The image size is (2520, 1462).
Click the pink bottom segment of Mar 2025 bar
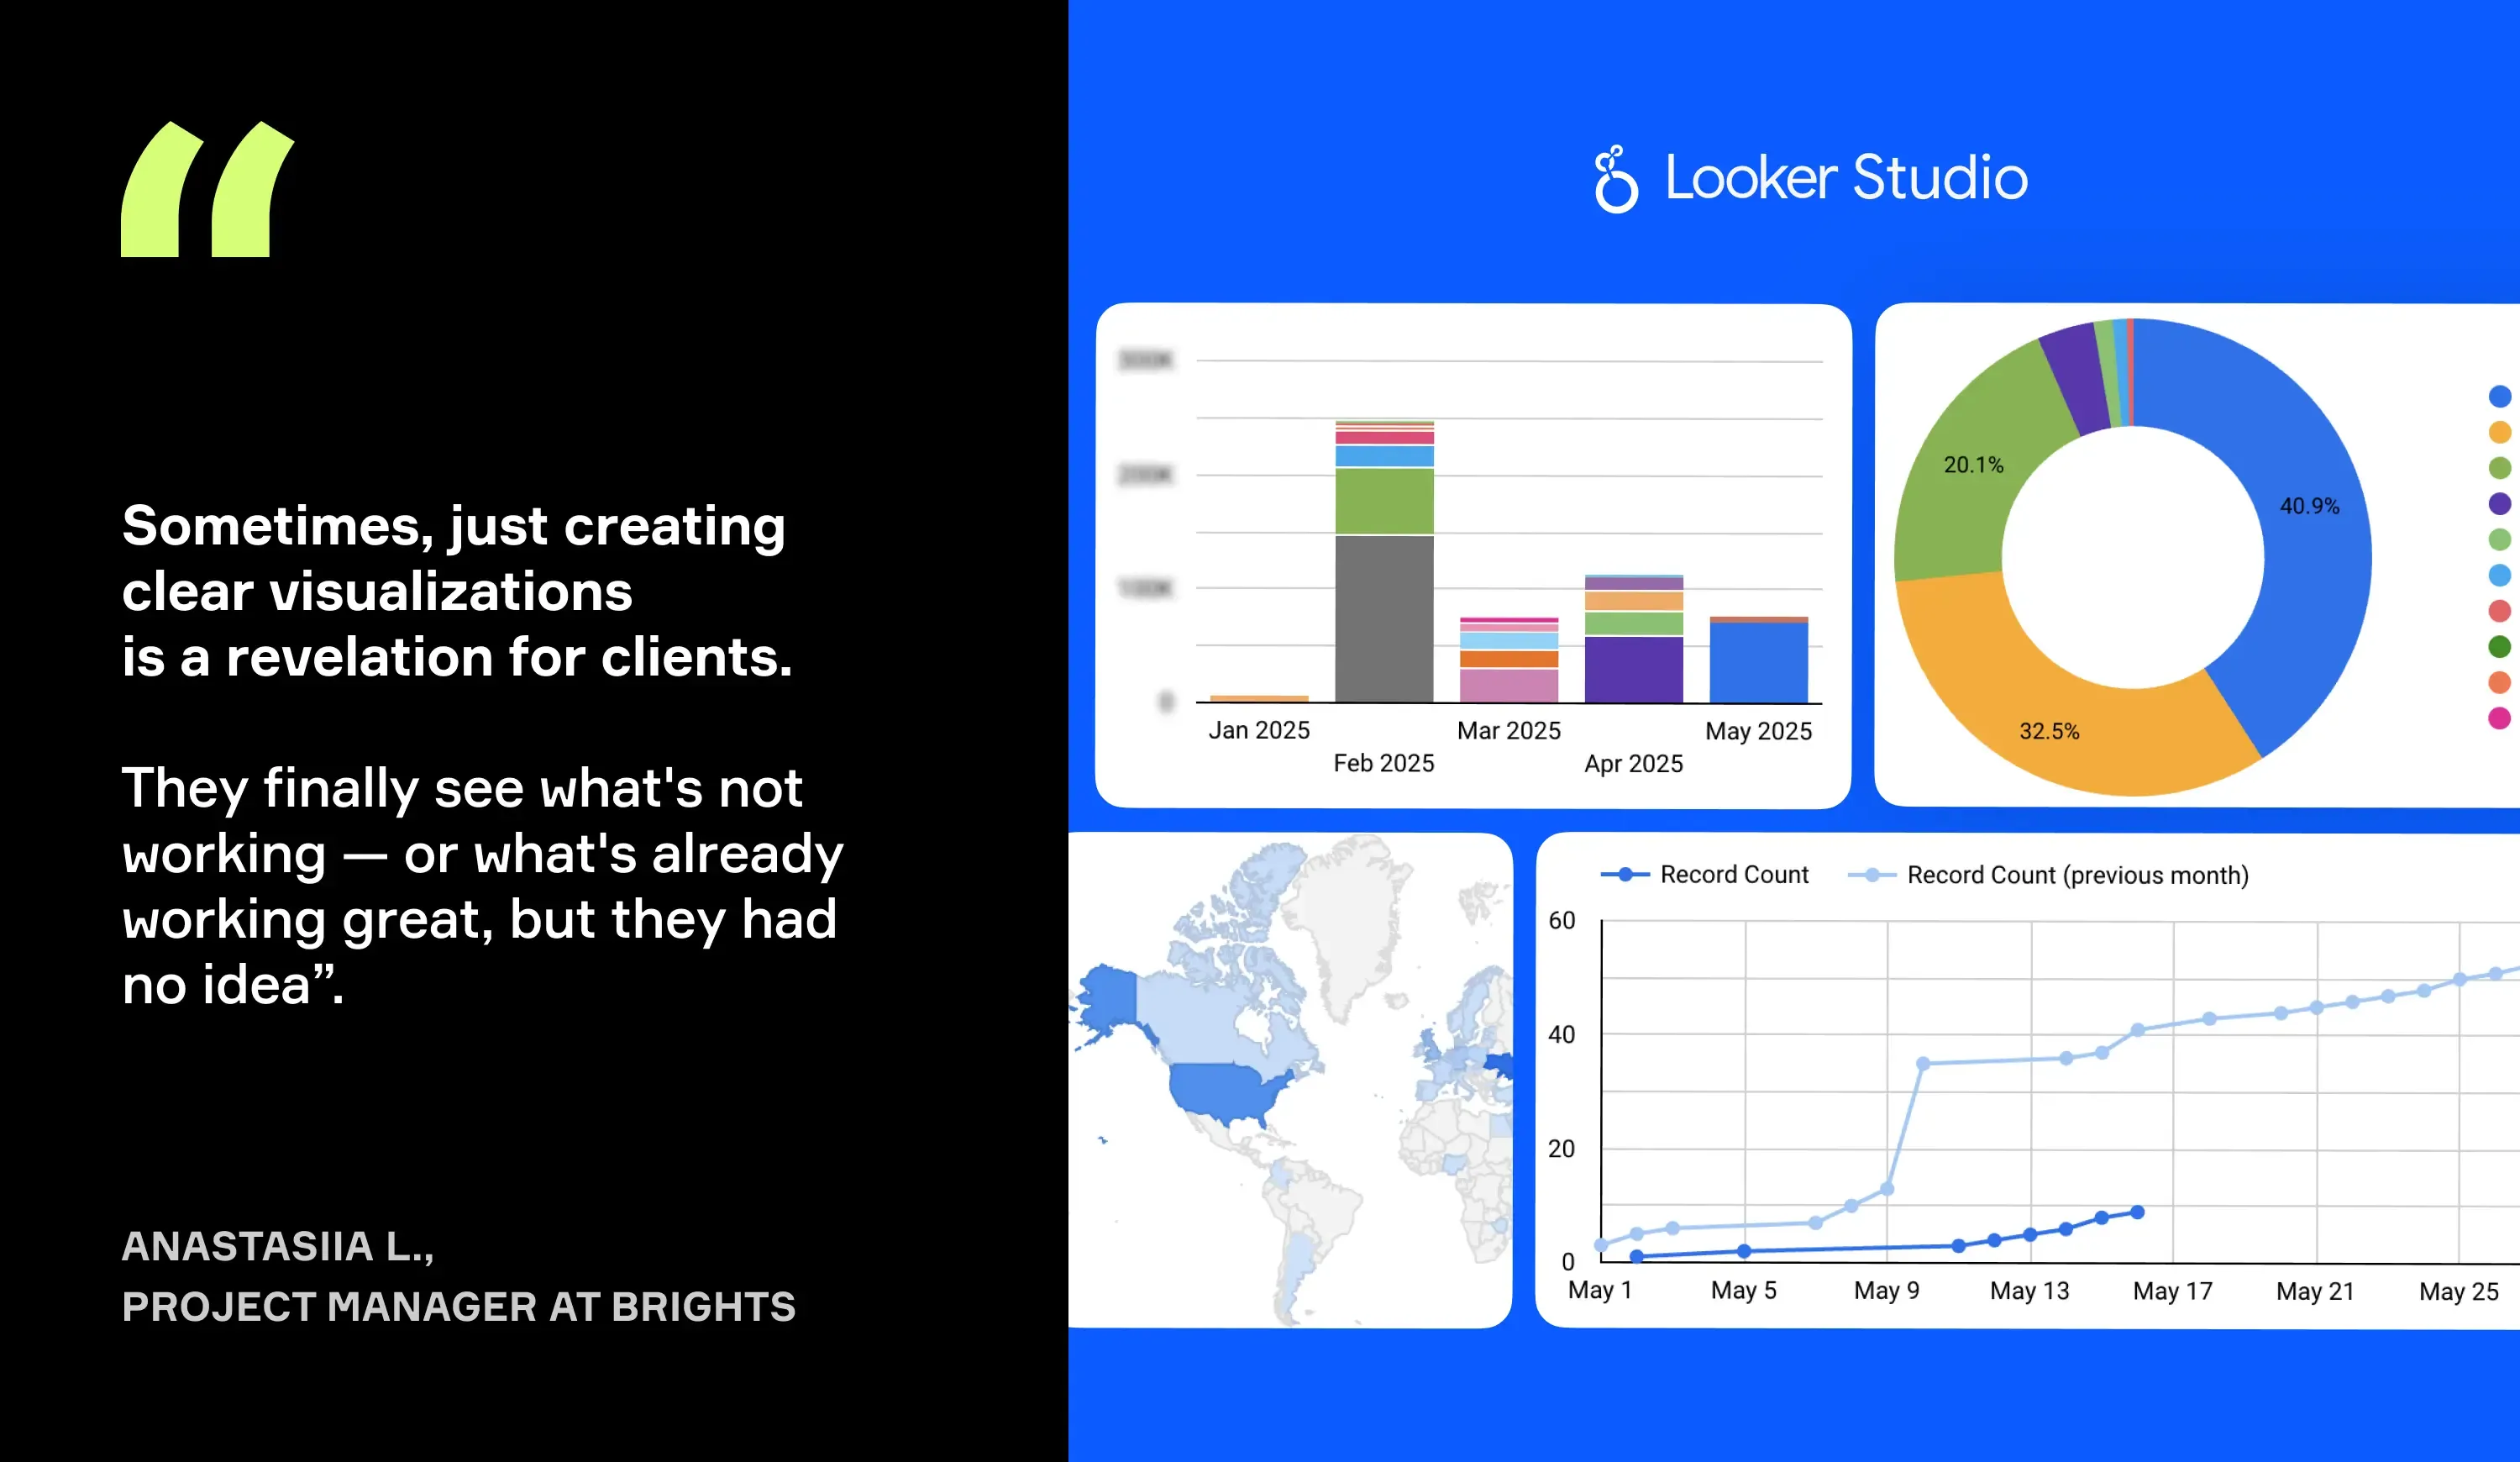tap(1509, 686)
